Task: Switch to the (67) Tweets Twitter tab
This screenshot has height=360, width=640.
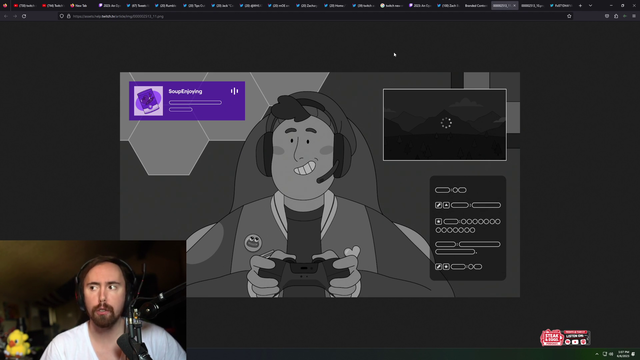Action: (x=138, y=6)
